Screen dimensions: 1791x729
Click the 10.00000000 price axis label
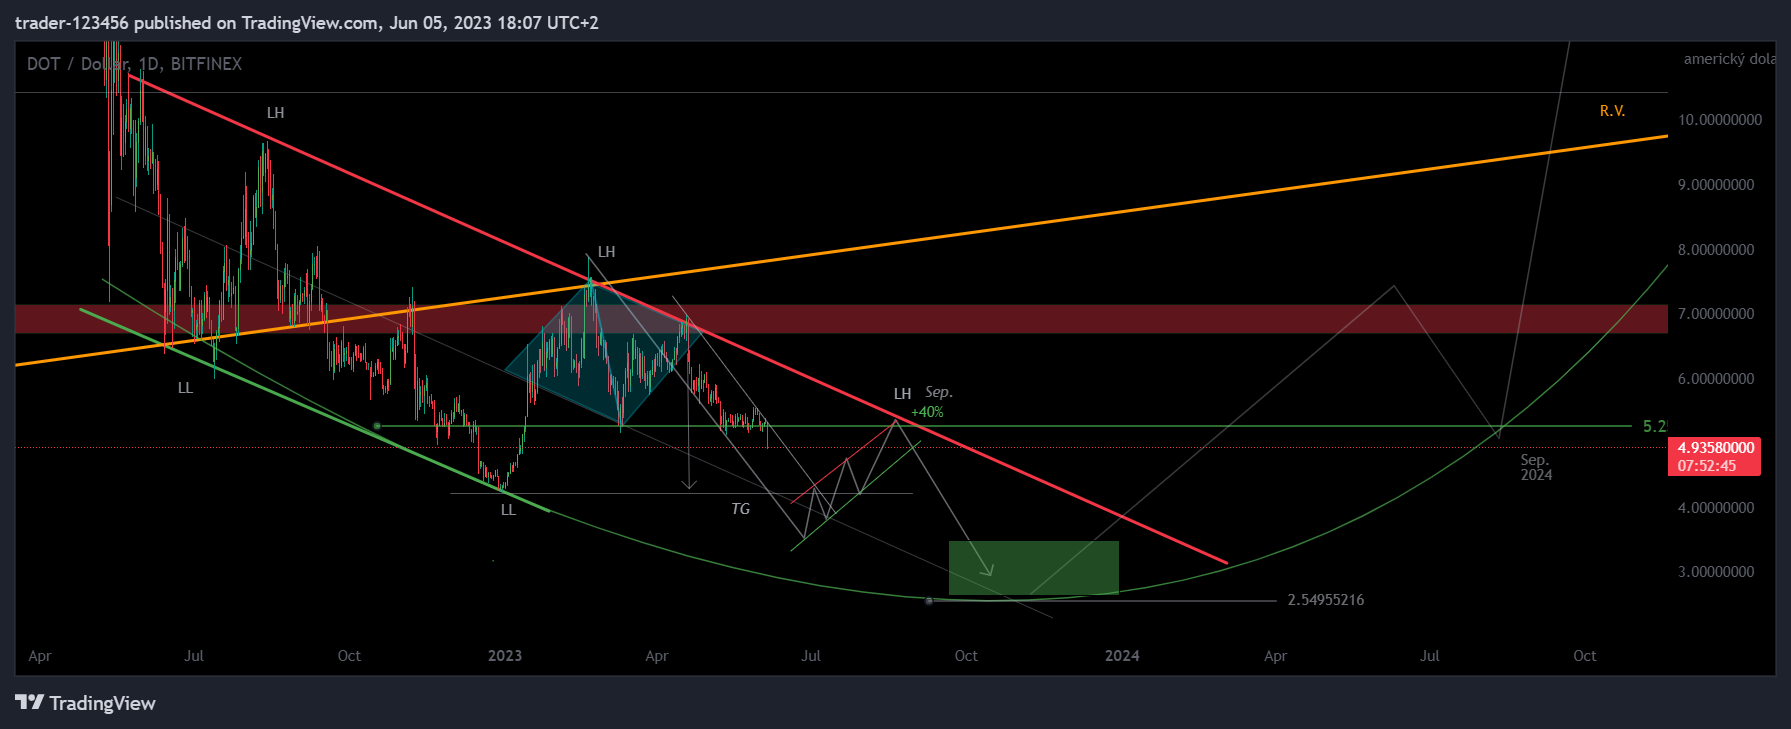(x=1720, y=120)
